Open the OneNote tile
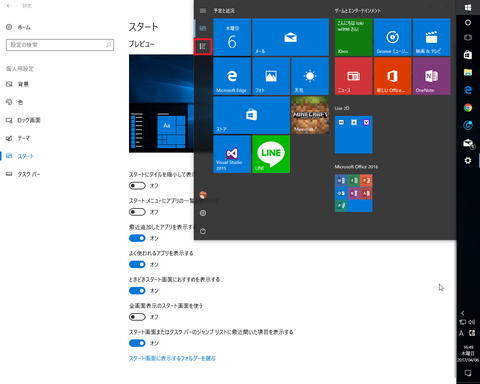The image size is (480, 384). (431, 76)
